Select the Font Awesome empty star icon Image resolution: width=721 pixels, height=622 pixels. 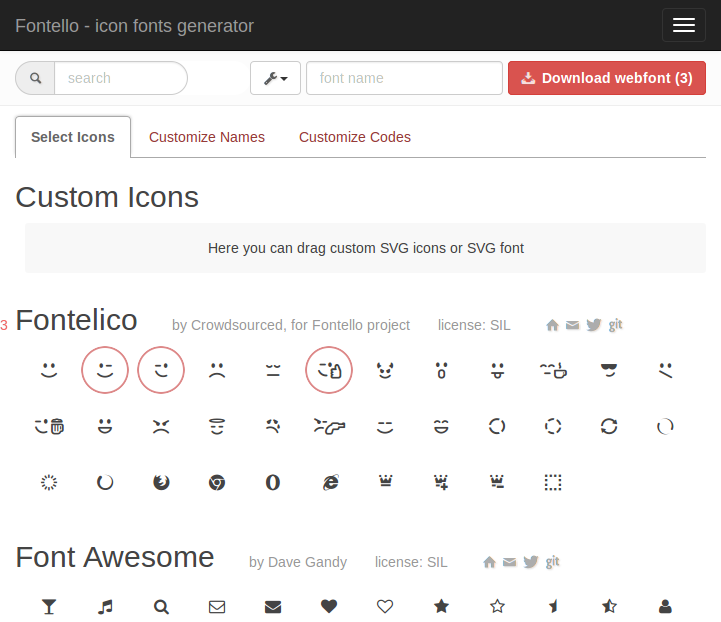(497, 606)
